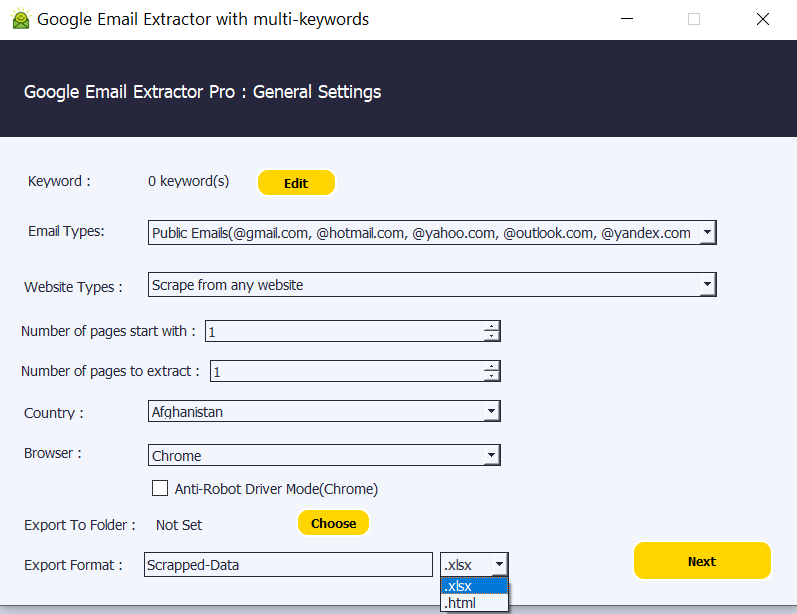Image resolution: width=797 pixels, height=614 pixels.
Task: Click the Scrapped-Data file name field
Action: (x=288, y=565)
